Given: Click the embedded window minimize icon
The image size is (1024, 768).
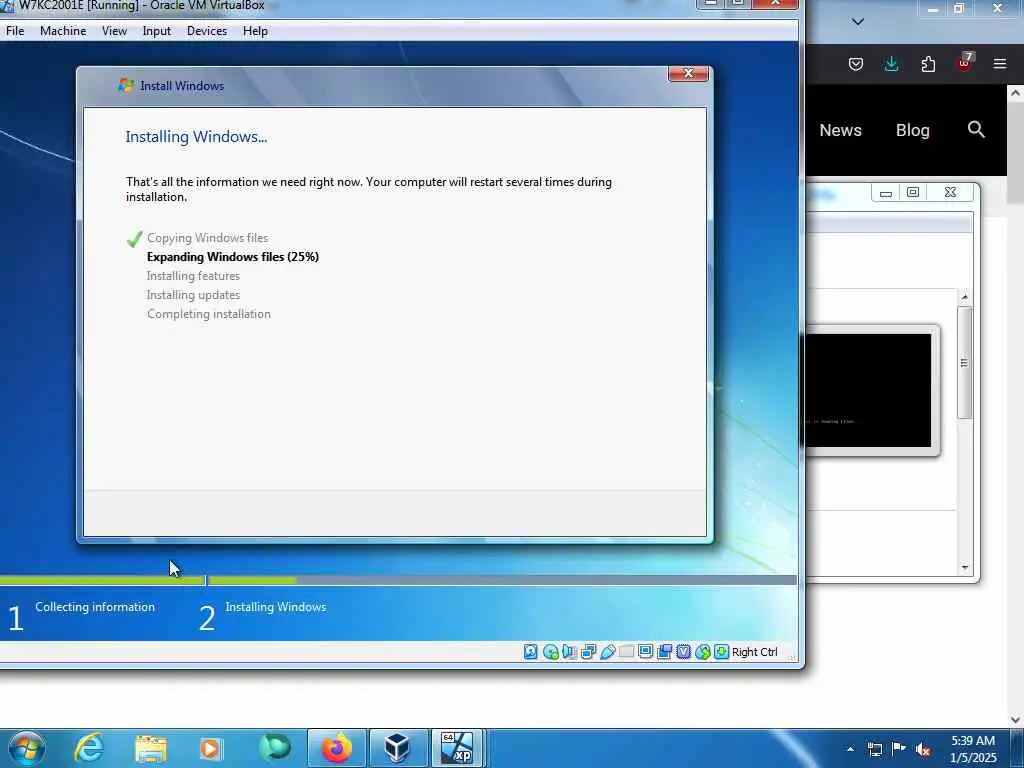Looking at the screenshot, I should pos(886,193).
